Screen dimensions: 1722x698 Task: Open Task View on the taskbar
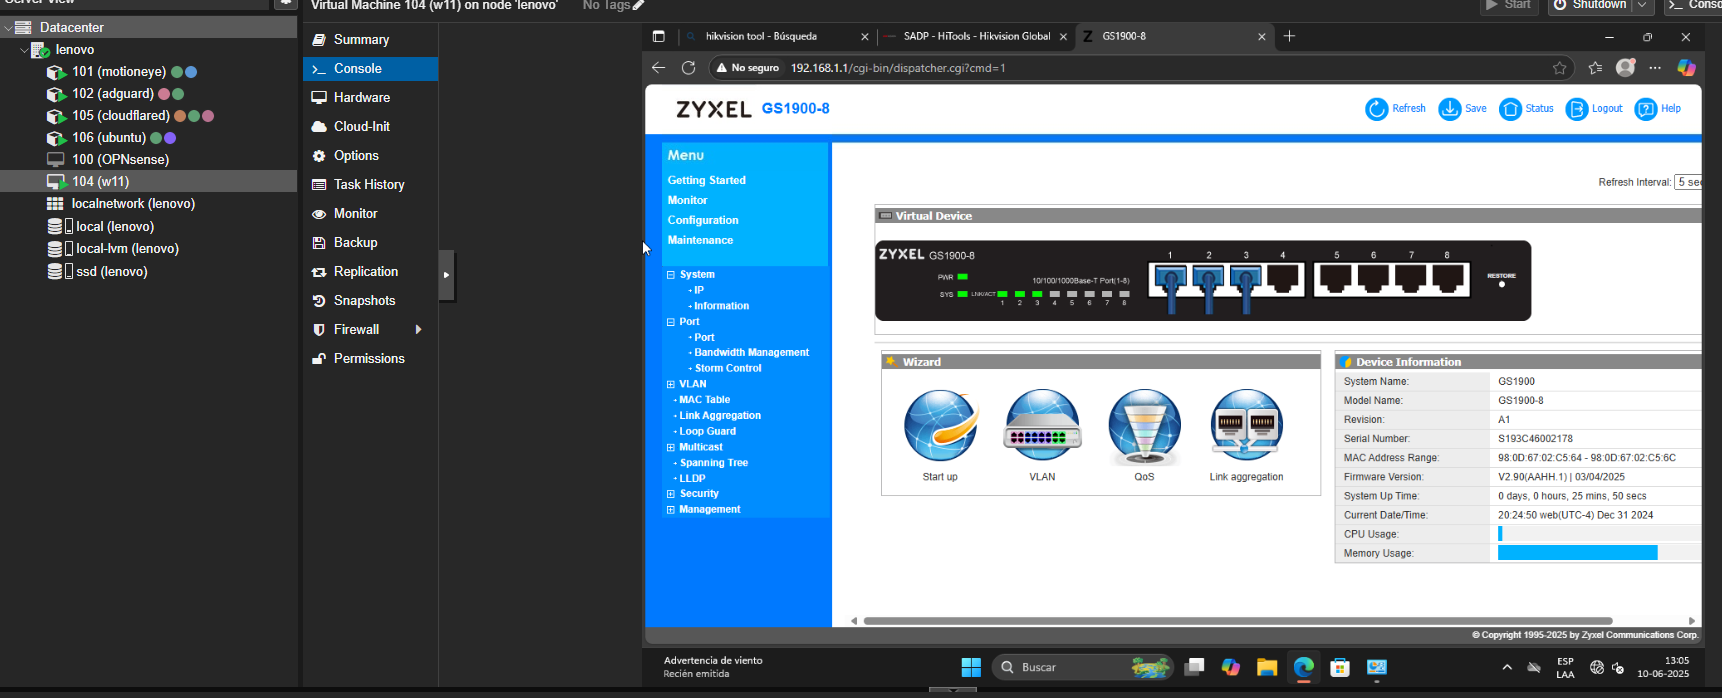click(1194, 667)
